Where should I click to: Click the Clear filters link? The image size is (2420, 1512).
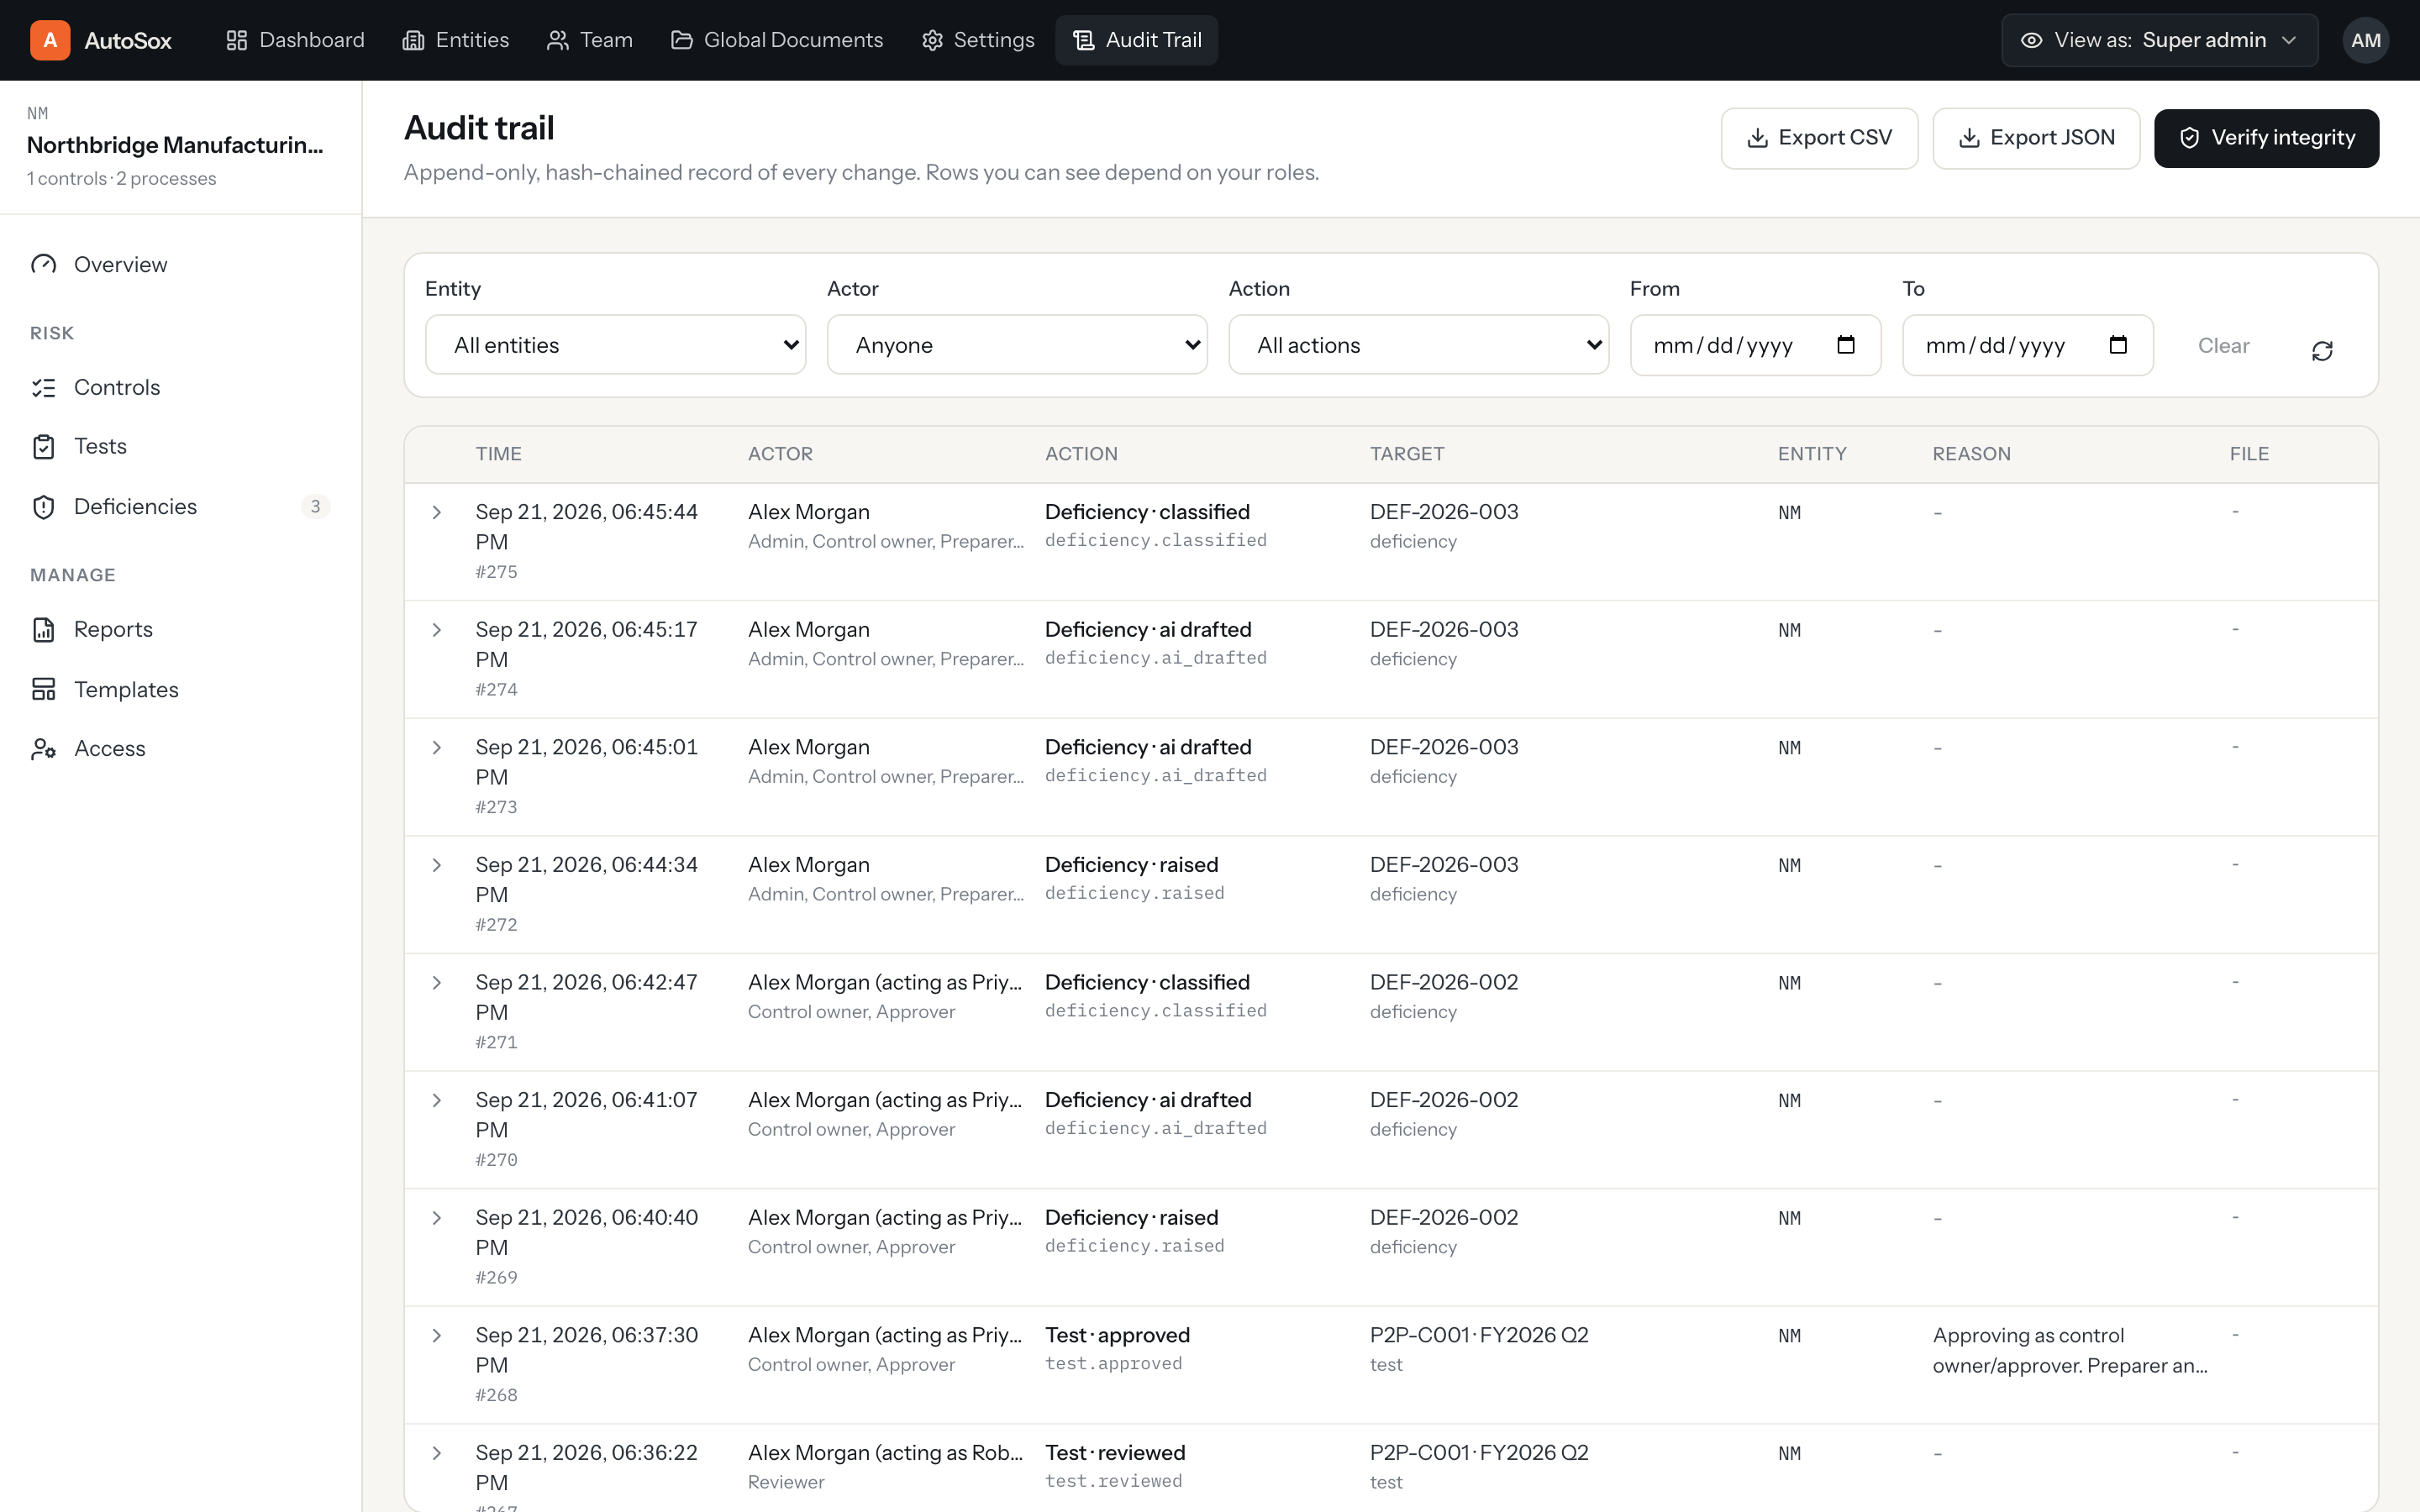(2223, 345)
